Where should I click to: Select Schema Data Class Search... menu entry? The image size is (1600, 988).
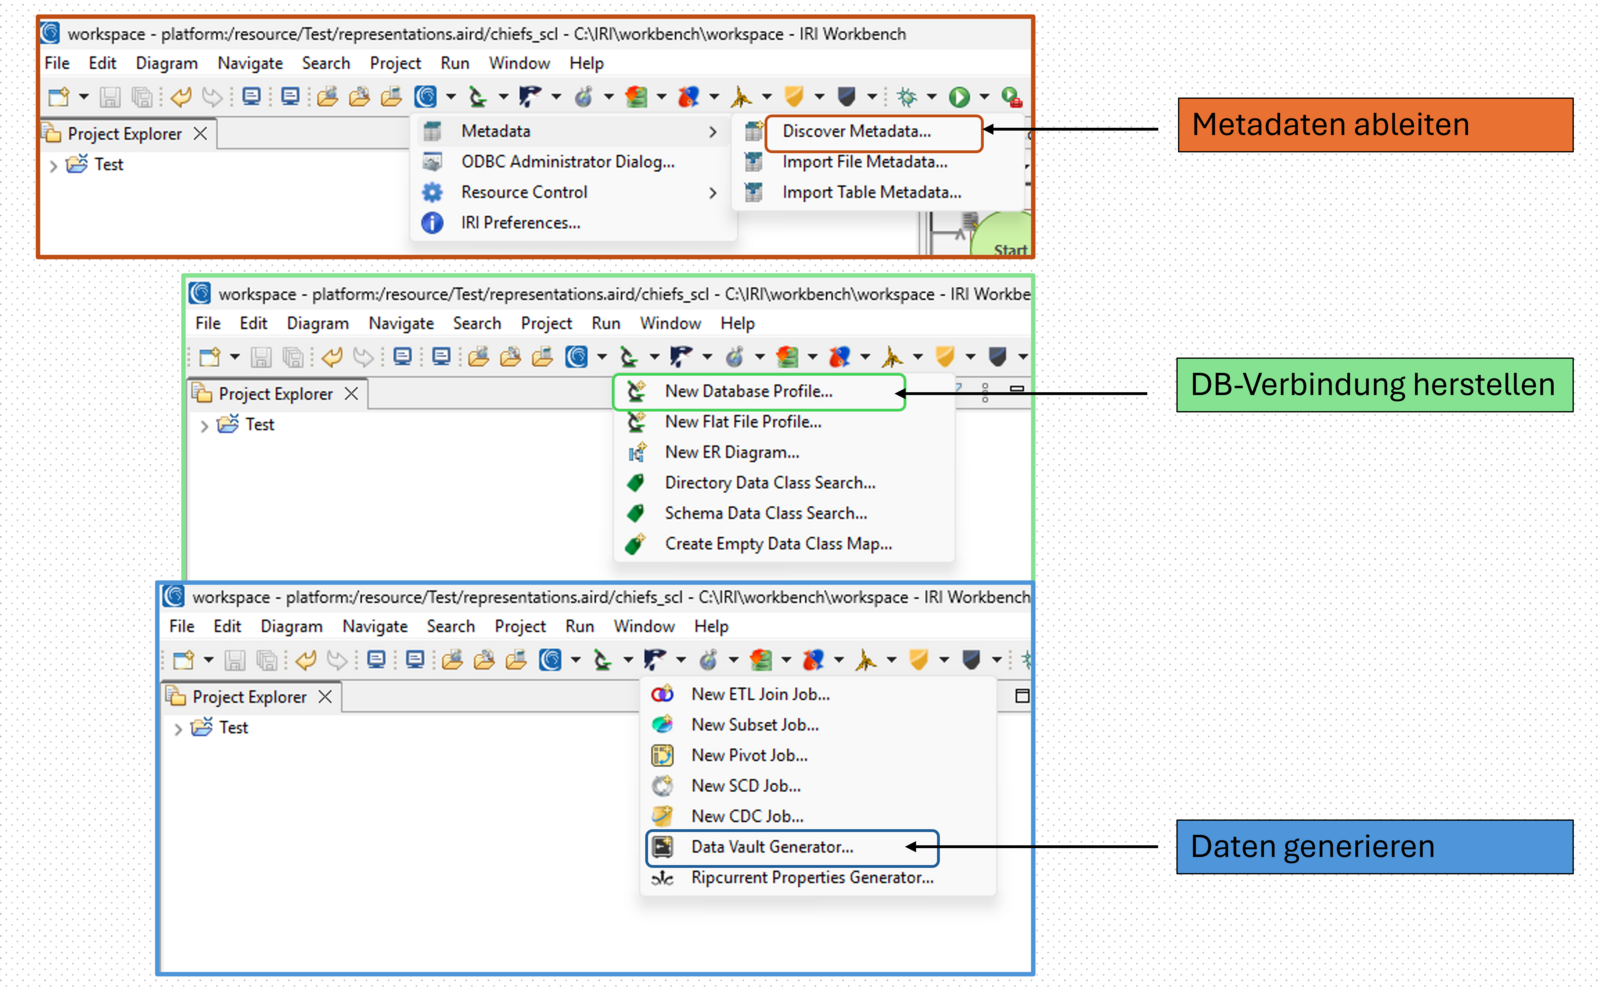tap(765, 513)
